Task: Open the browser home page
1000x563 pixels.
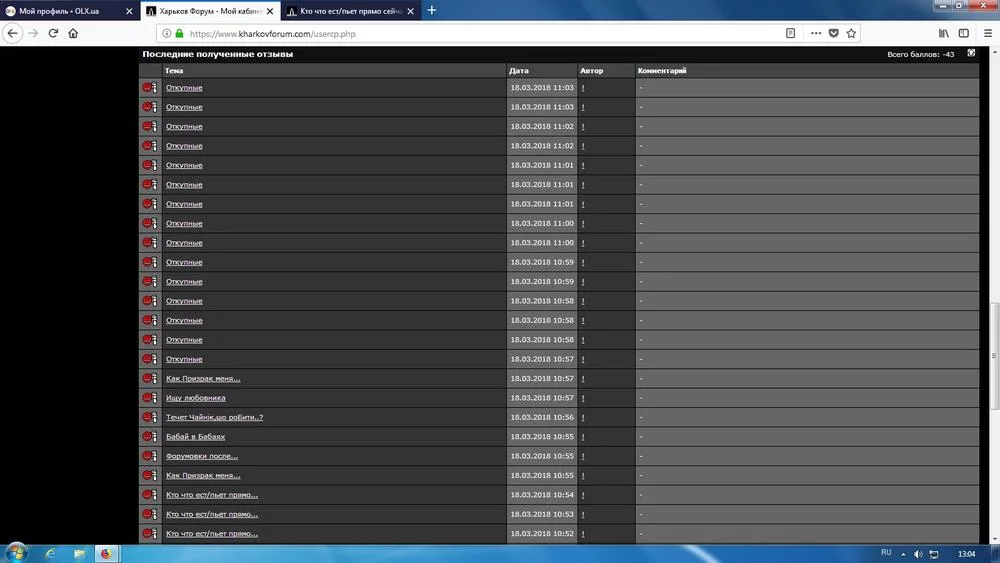Action: 73,33
